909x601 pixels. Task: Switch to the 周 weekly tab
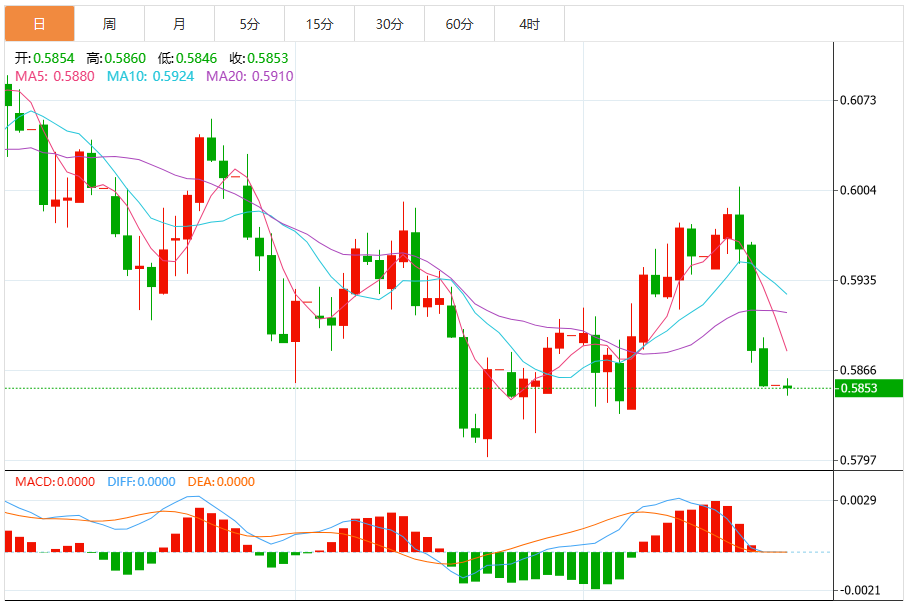coord(109,23)
